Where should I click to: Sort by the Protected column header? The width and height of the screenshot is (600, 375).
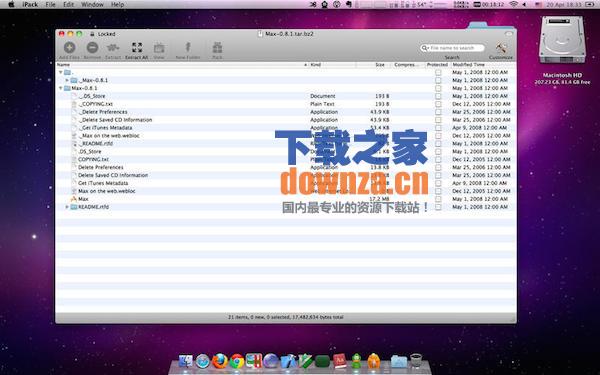coord(437,65)
